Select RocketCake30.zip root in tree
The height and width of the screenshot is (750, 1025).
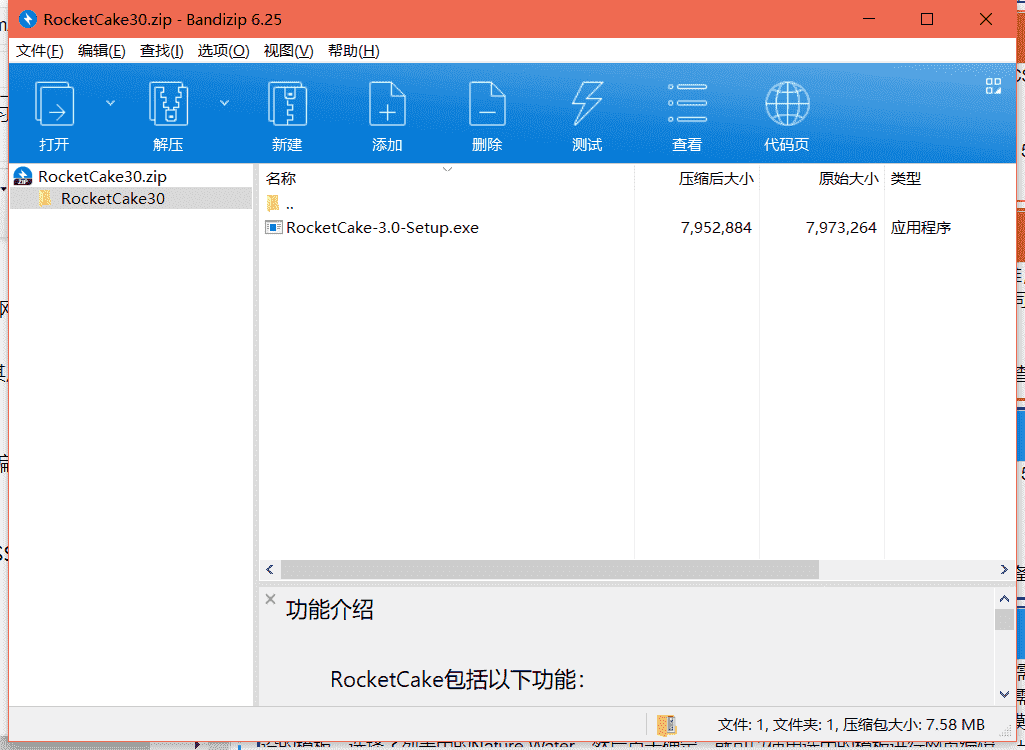(x=102, y=177)
